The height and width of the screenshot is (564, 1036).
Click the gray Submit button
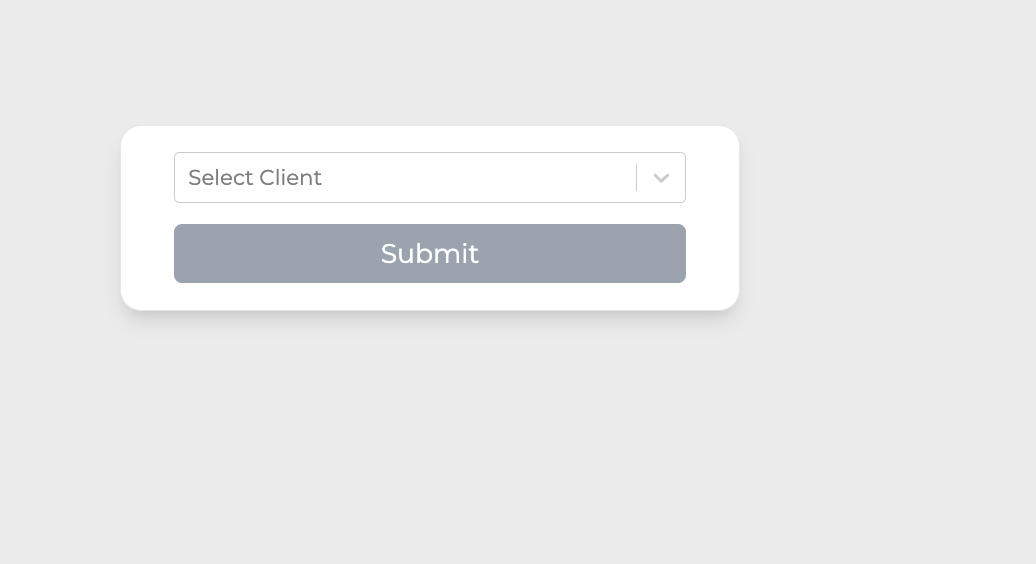(430, 254)
